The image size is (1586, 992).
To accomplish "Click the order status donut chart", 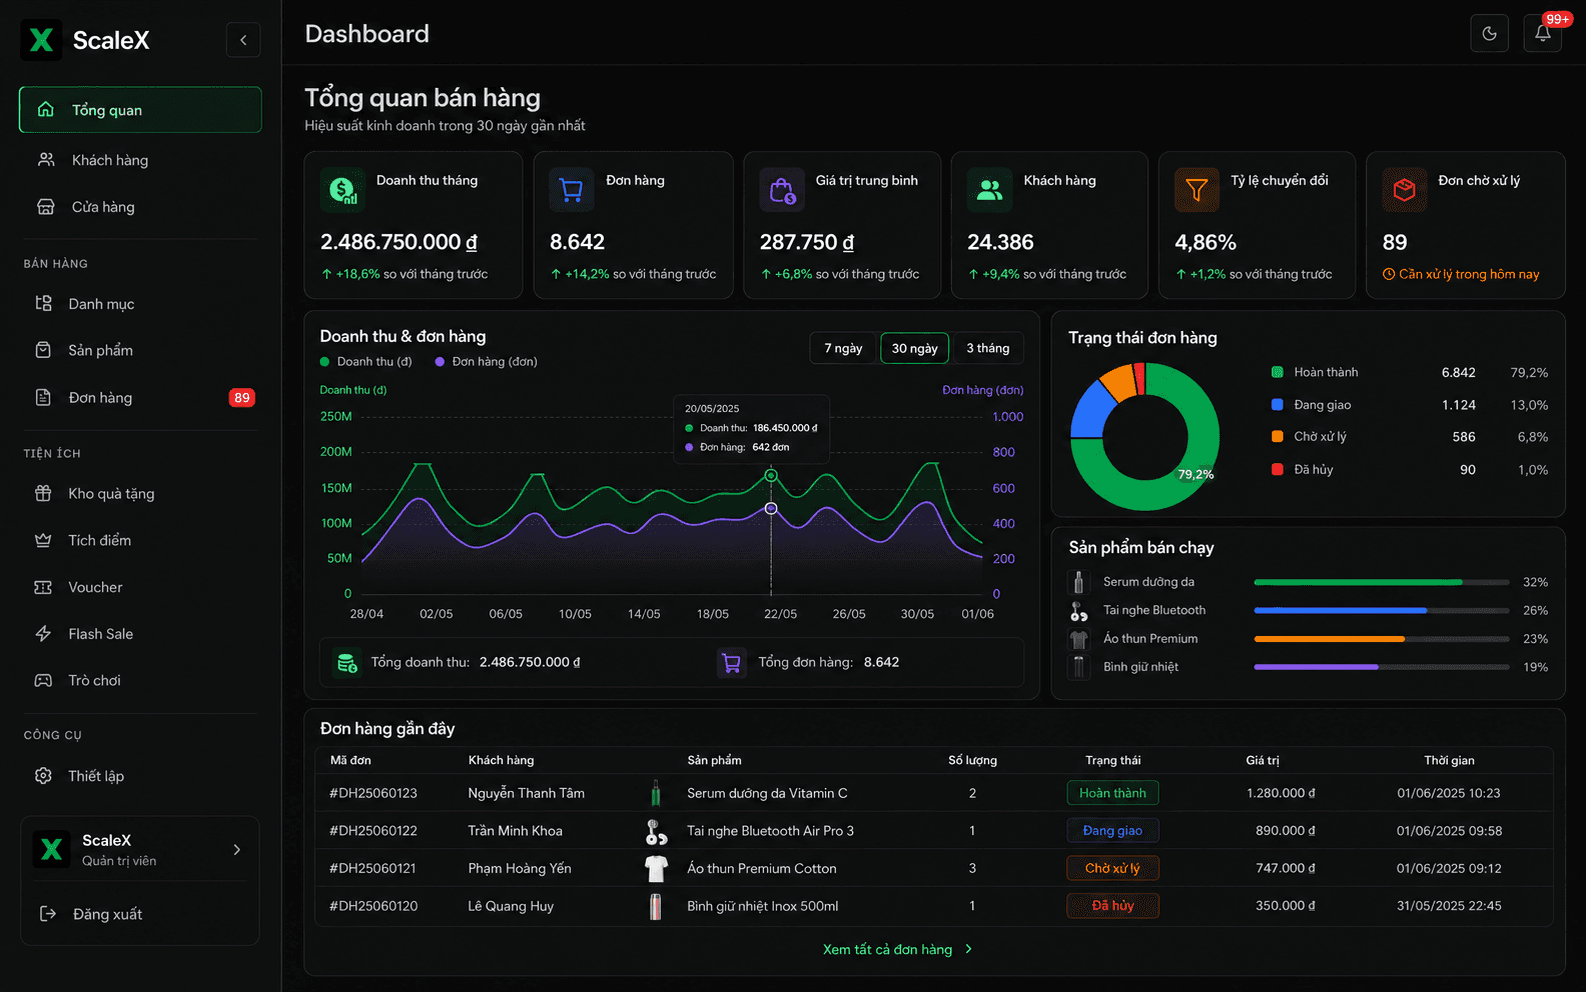I will tap(1145, 437).
